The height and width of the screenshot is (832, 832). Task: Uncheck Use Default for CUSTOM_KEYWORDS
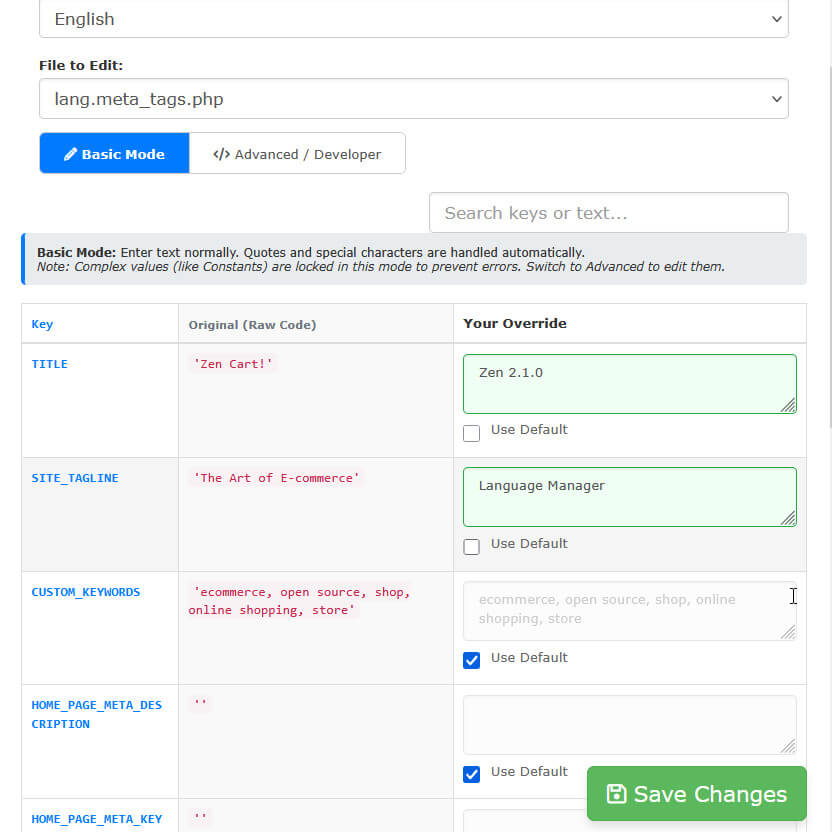click(x=472, y=660)
